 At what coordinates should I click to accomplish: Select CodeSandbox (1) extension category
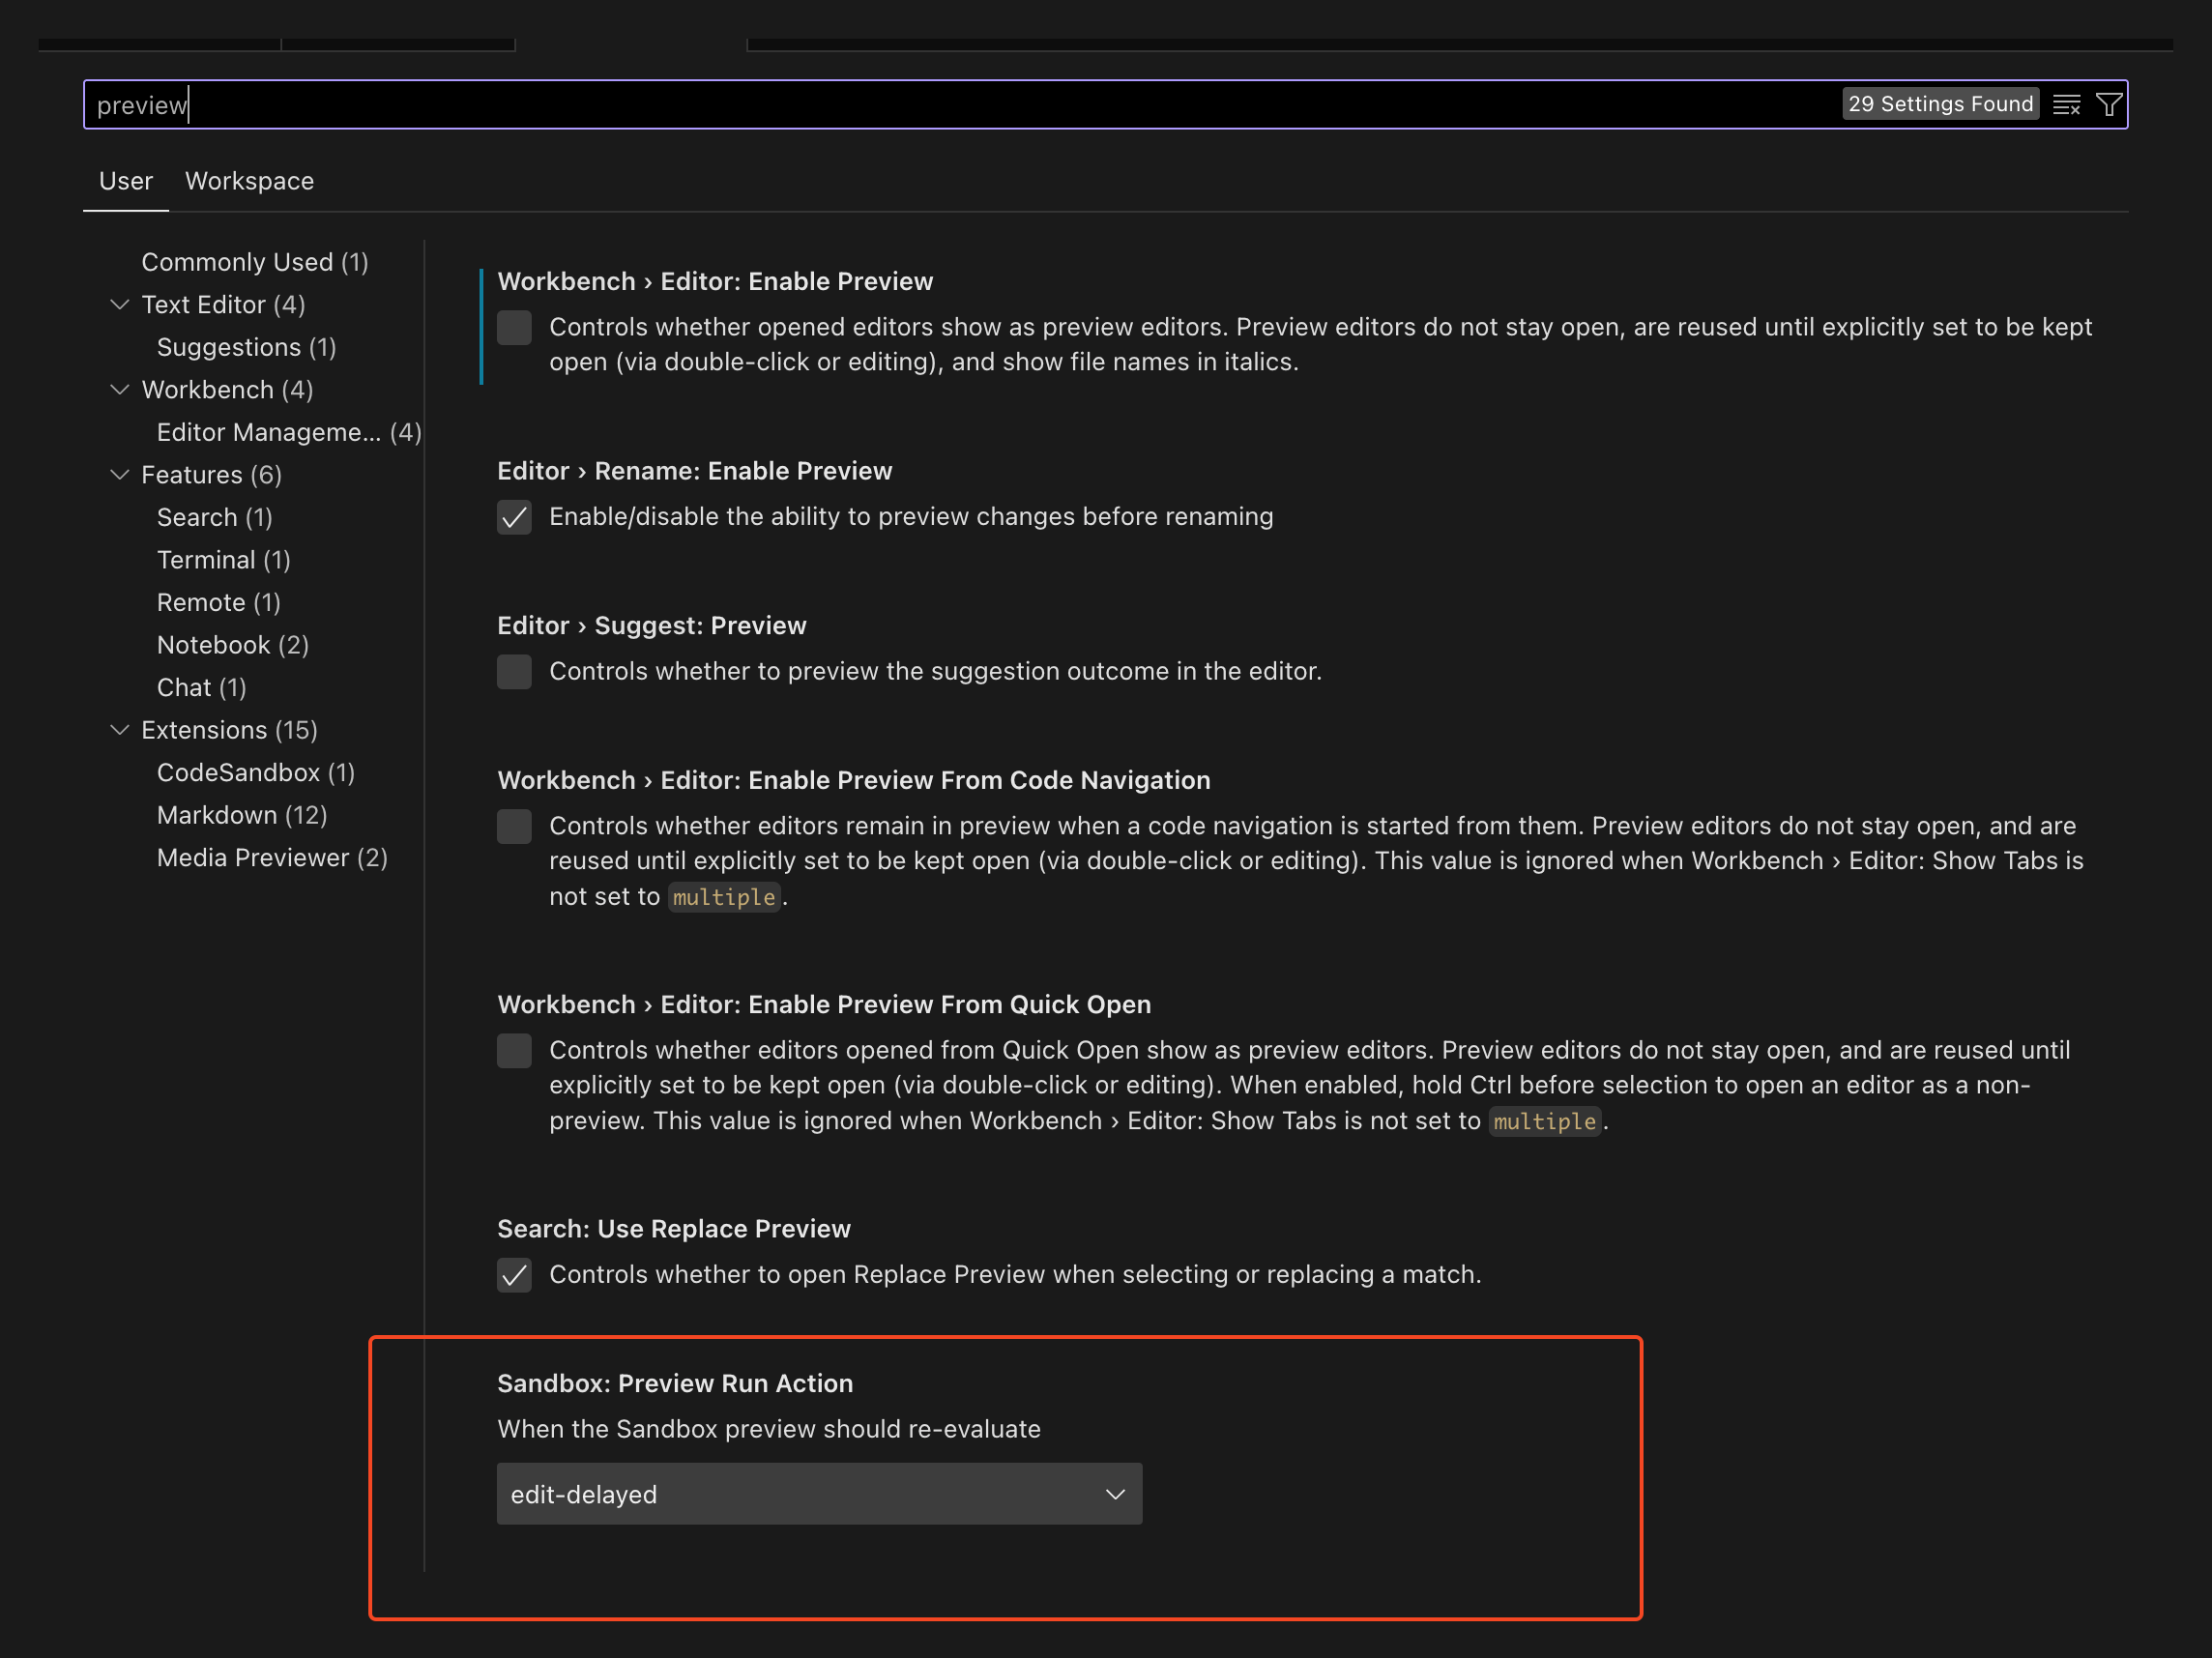click(x=256, y=772)
